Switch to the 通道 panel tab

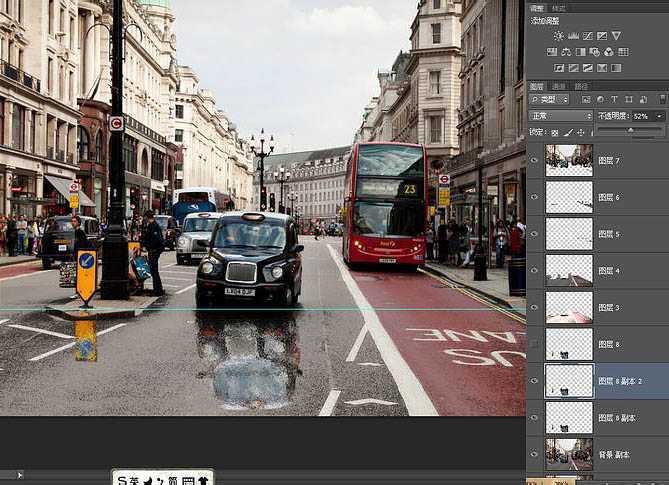tap(559, 86)
